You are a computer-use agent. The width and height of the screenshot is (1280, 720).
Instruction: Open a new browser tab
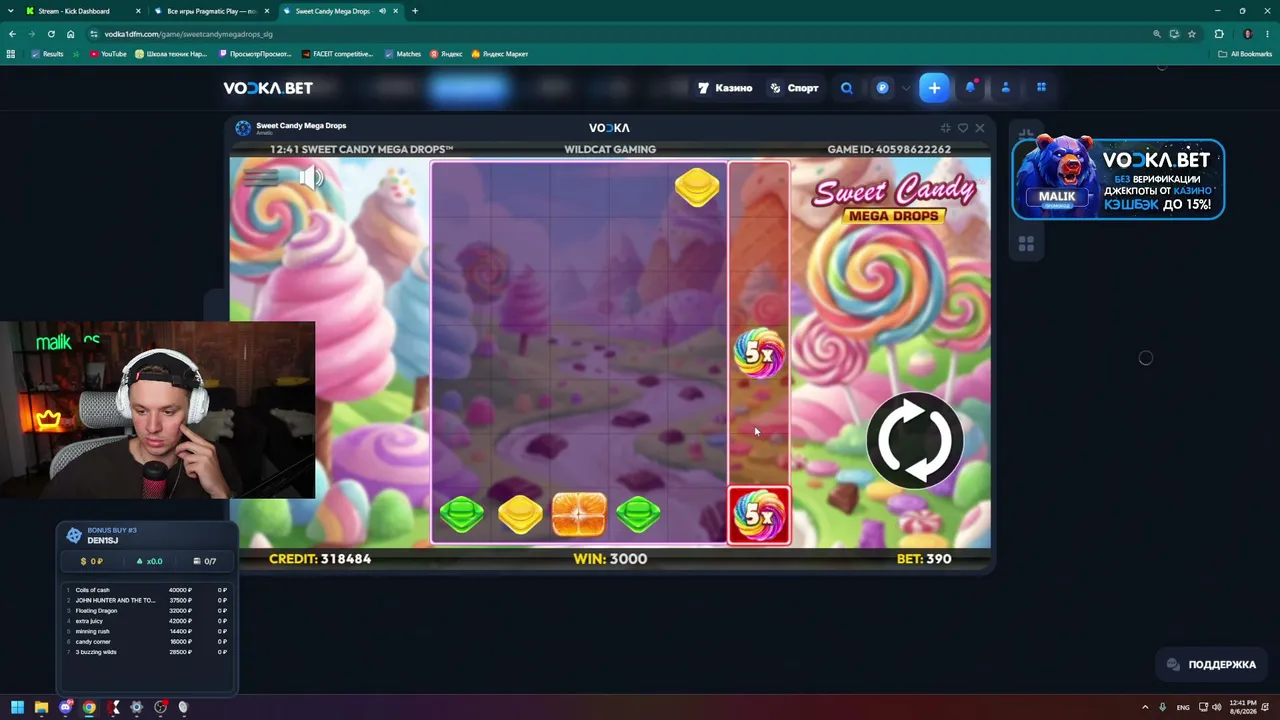click(415, 11)
